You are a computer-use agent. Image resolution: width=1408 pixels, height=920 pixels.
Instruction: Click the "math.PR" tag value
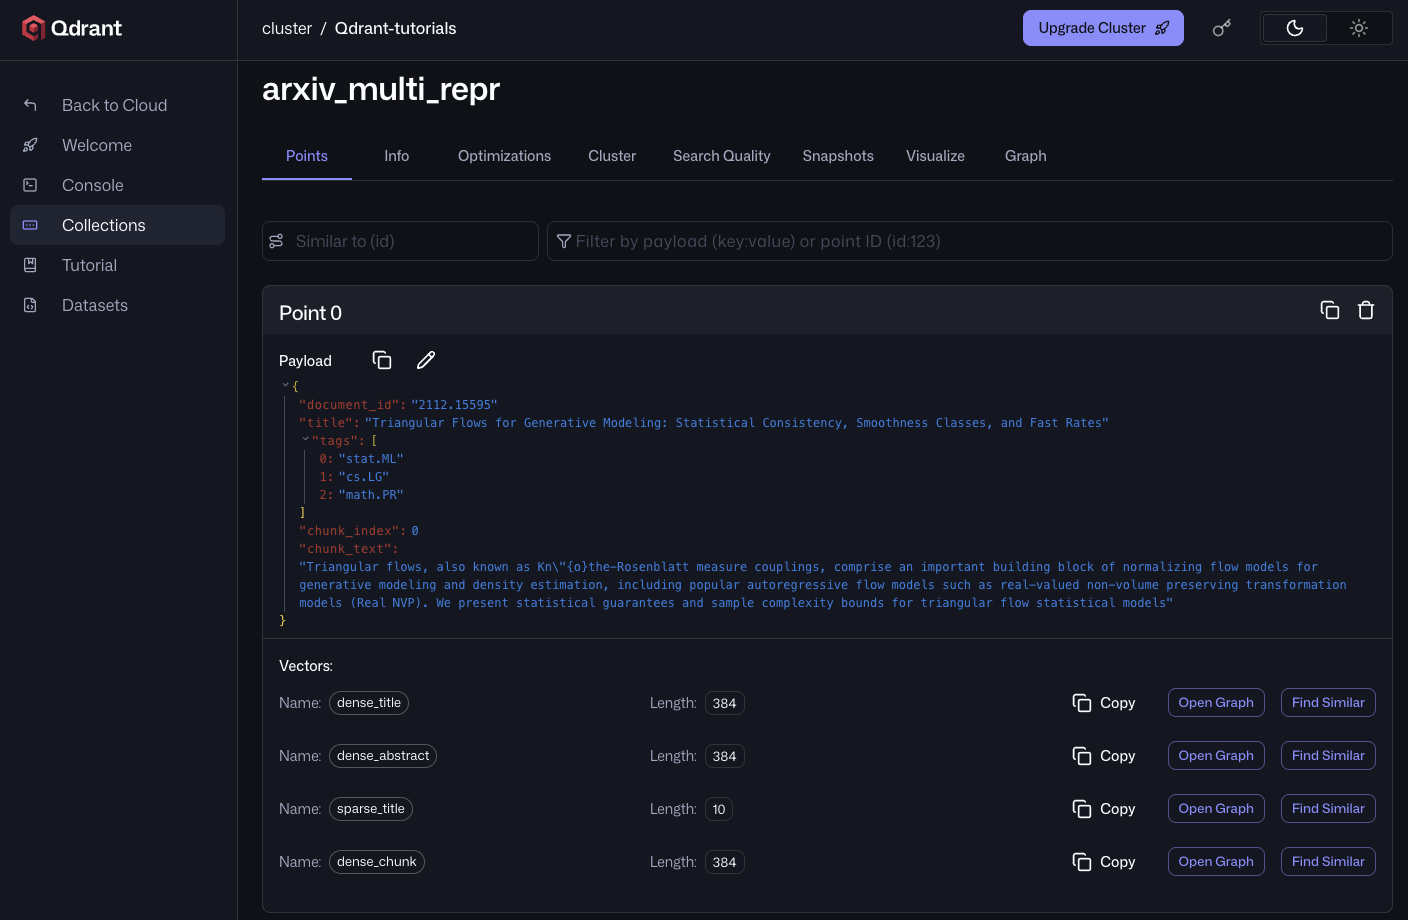click(371, 495)
